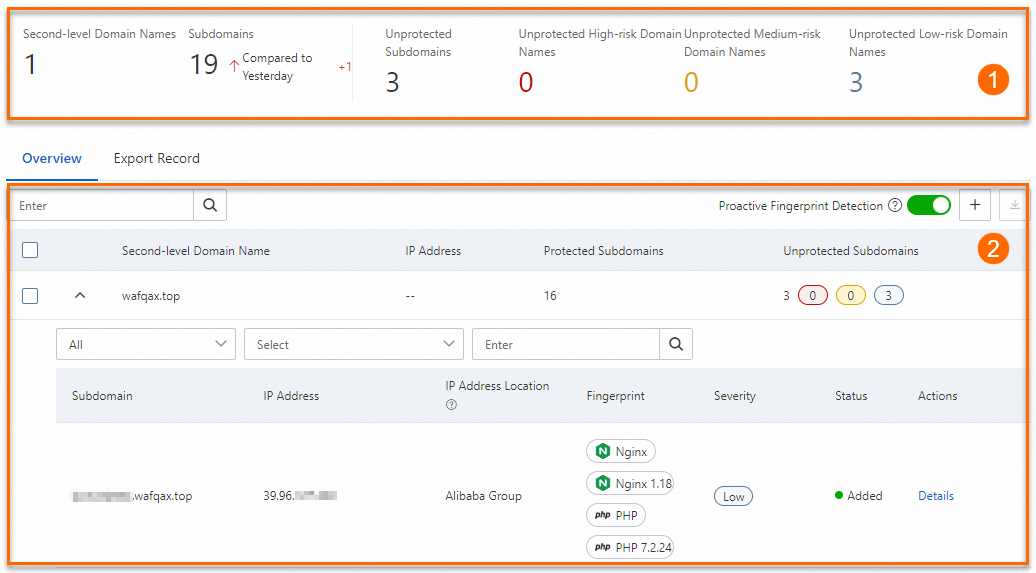1036x573 pixels.
Task: Click the plus add domain icon
Action: coord(975,205)
